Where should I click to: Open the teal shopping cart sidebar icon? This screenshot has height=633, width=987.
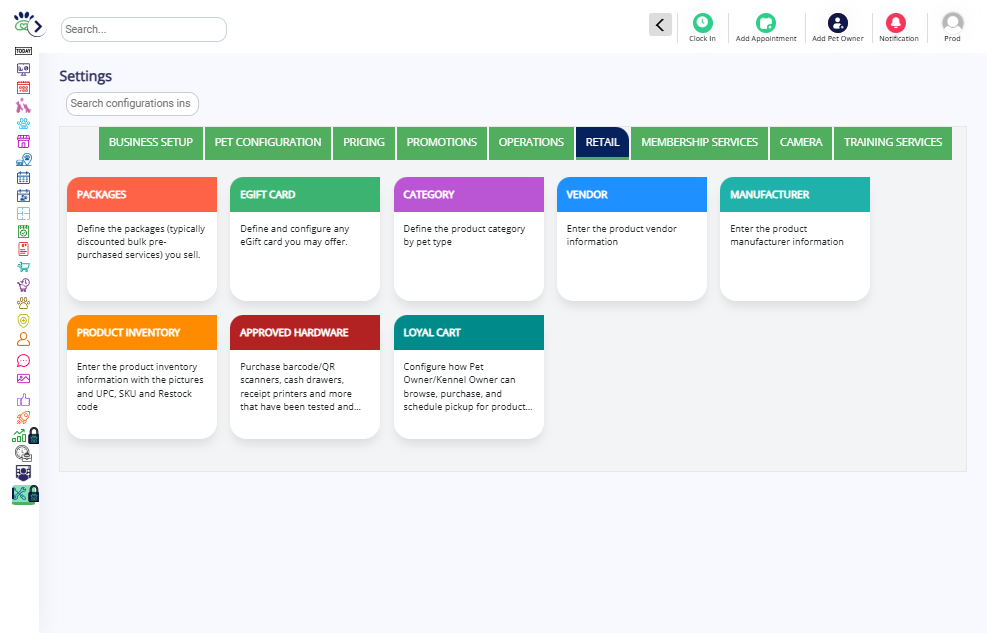23,267
